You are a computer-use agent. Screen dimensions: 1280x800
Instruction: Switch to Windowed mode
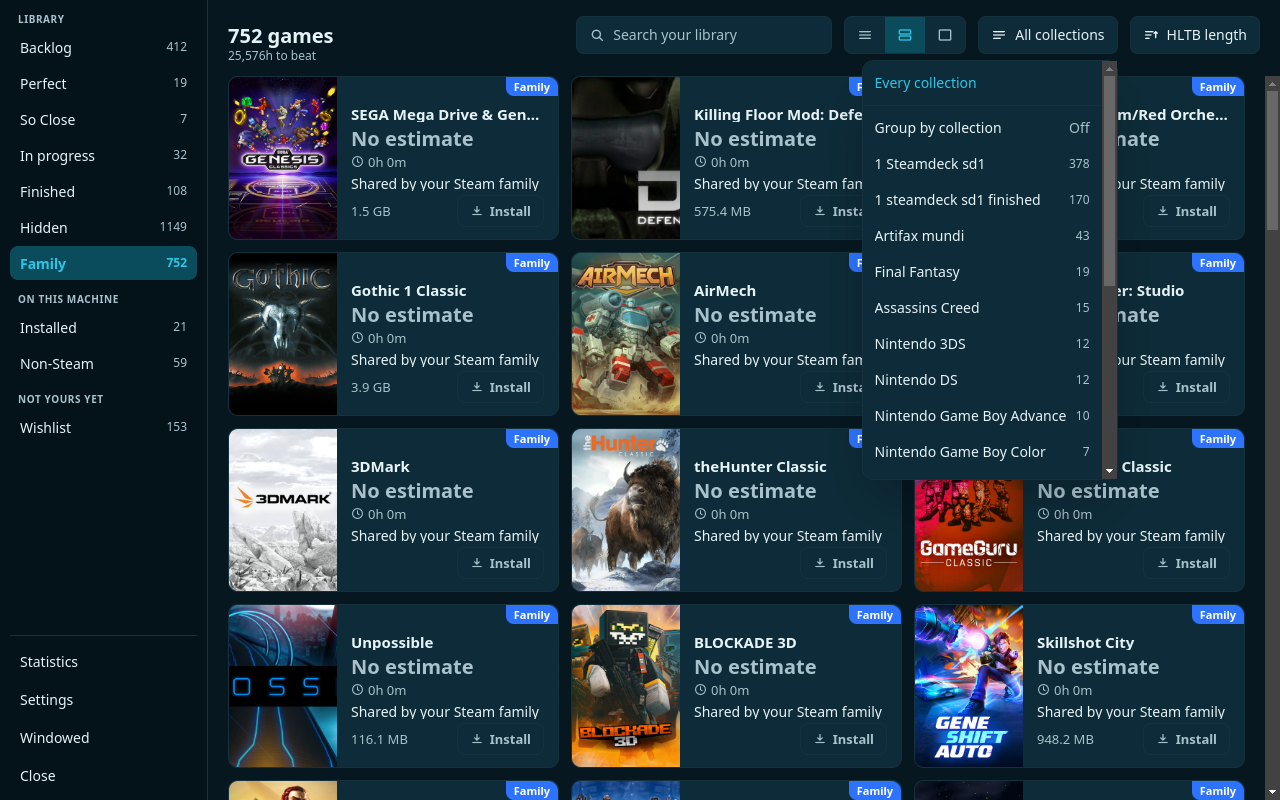tap(103, 738)
